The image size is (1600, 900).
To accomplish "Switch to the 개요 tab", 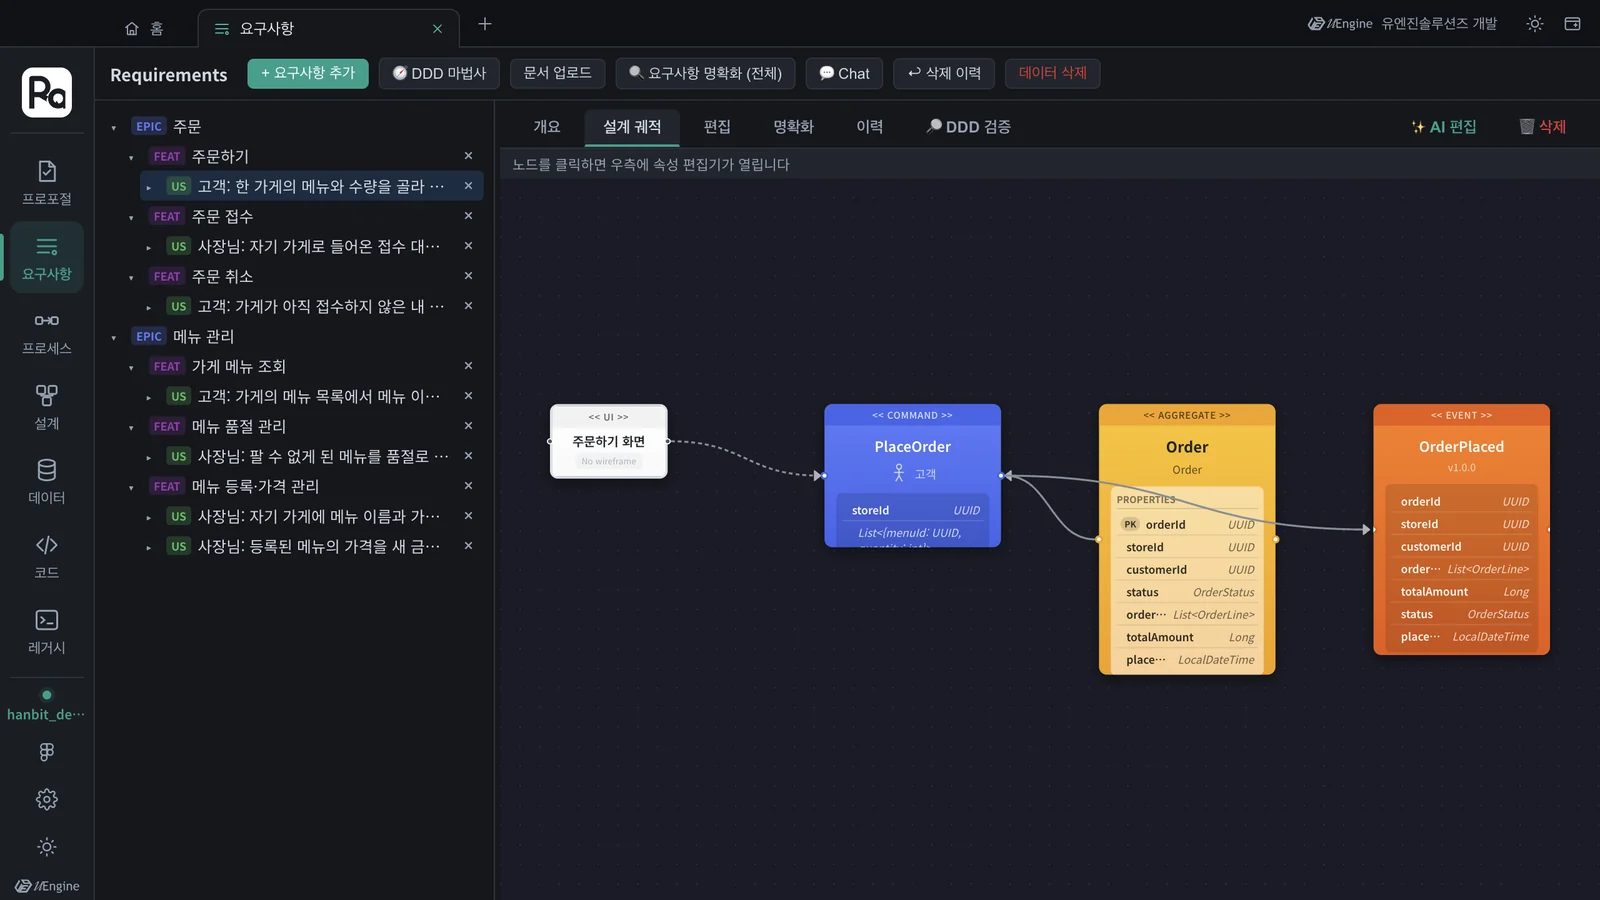I will click(x=547, y=127).
